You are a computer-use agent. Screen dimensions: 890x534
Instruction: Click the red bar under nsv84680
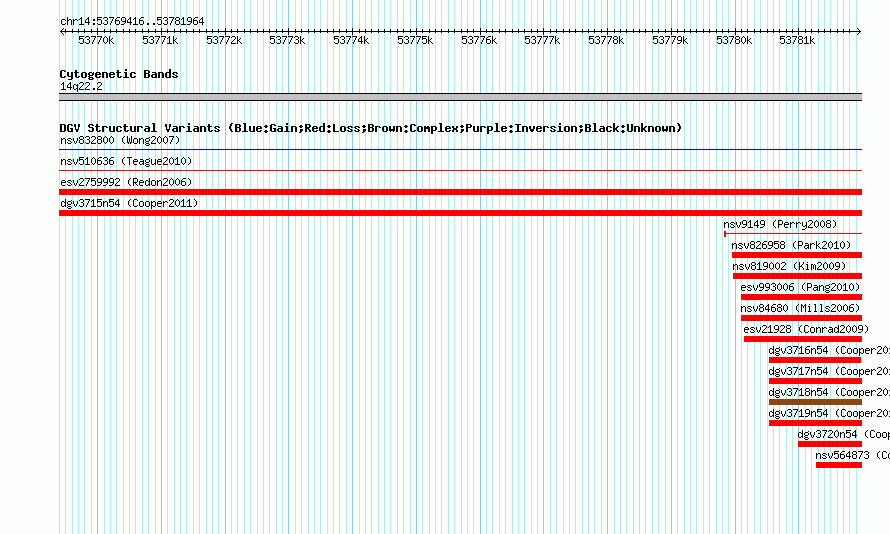coord(801,318)
